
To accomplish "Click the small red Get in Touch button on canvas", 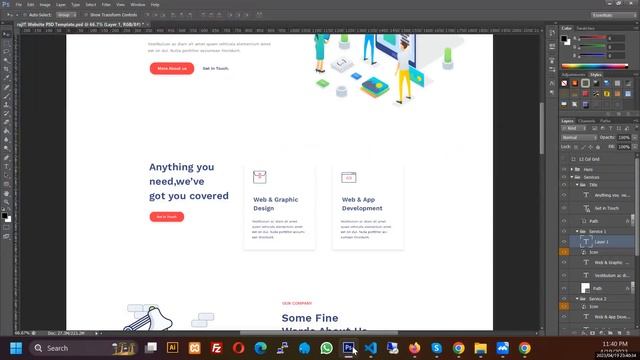I will pos(167,217).
